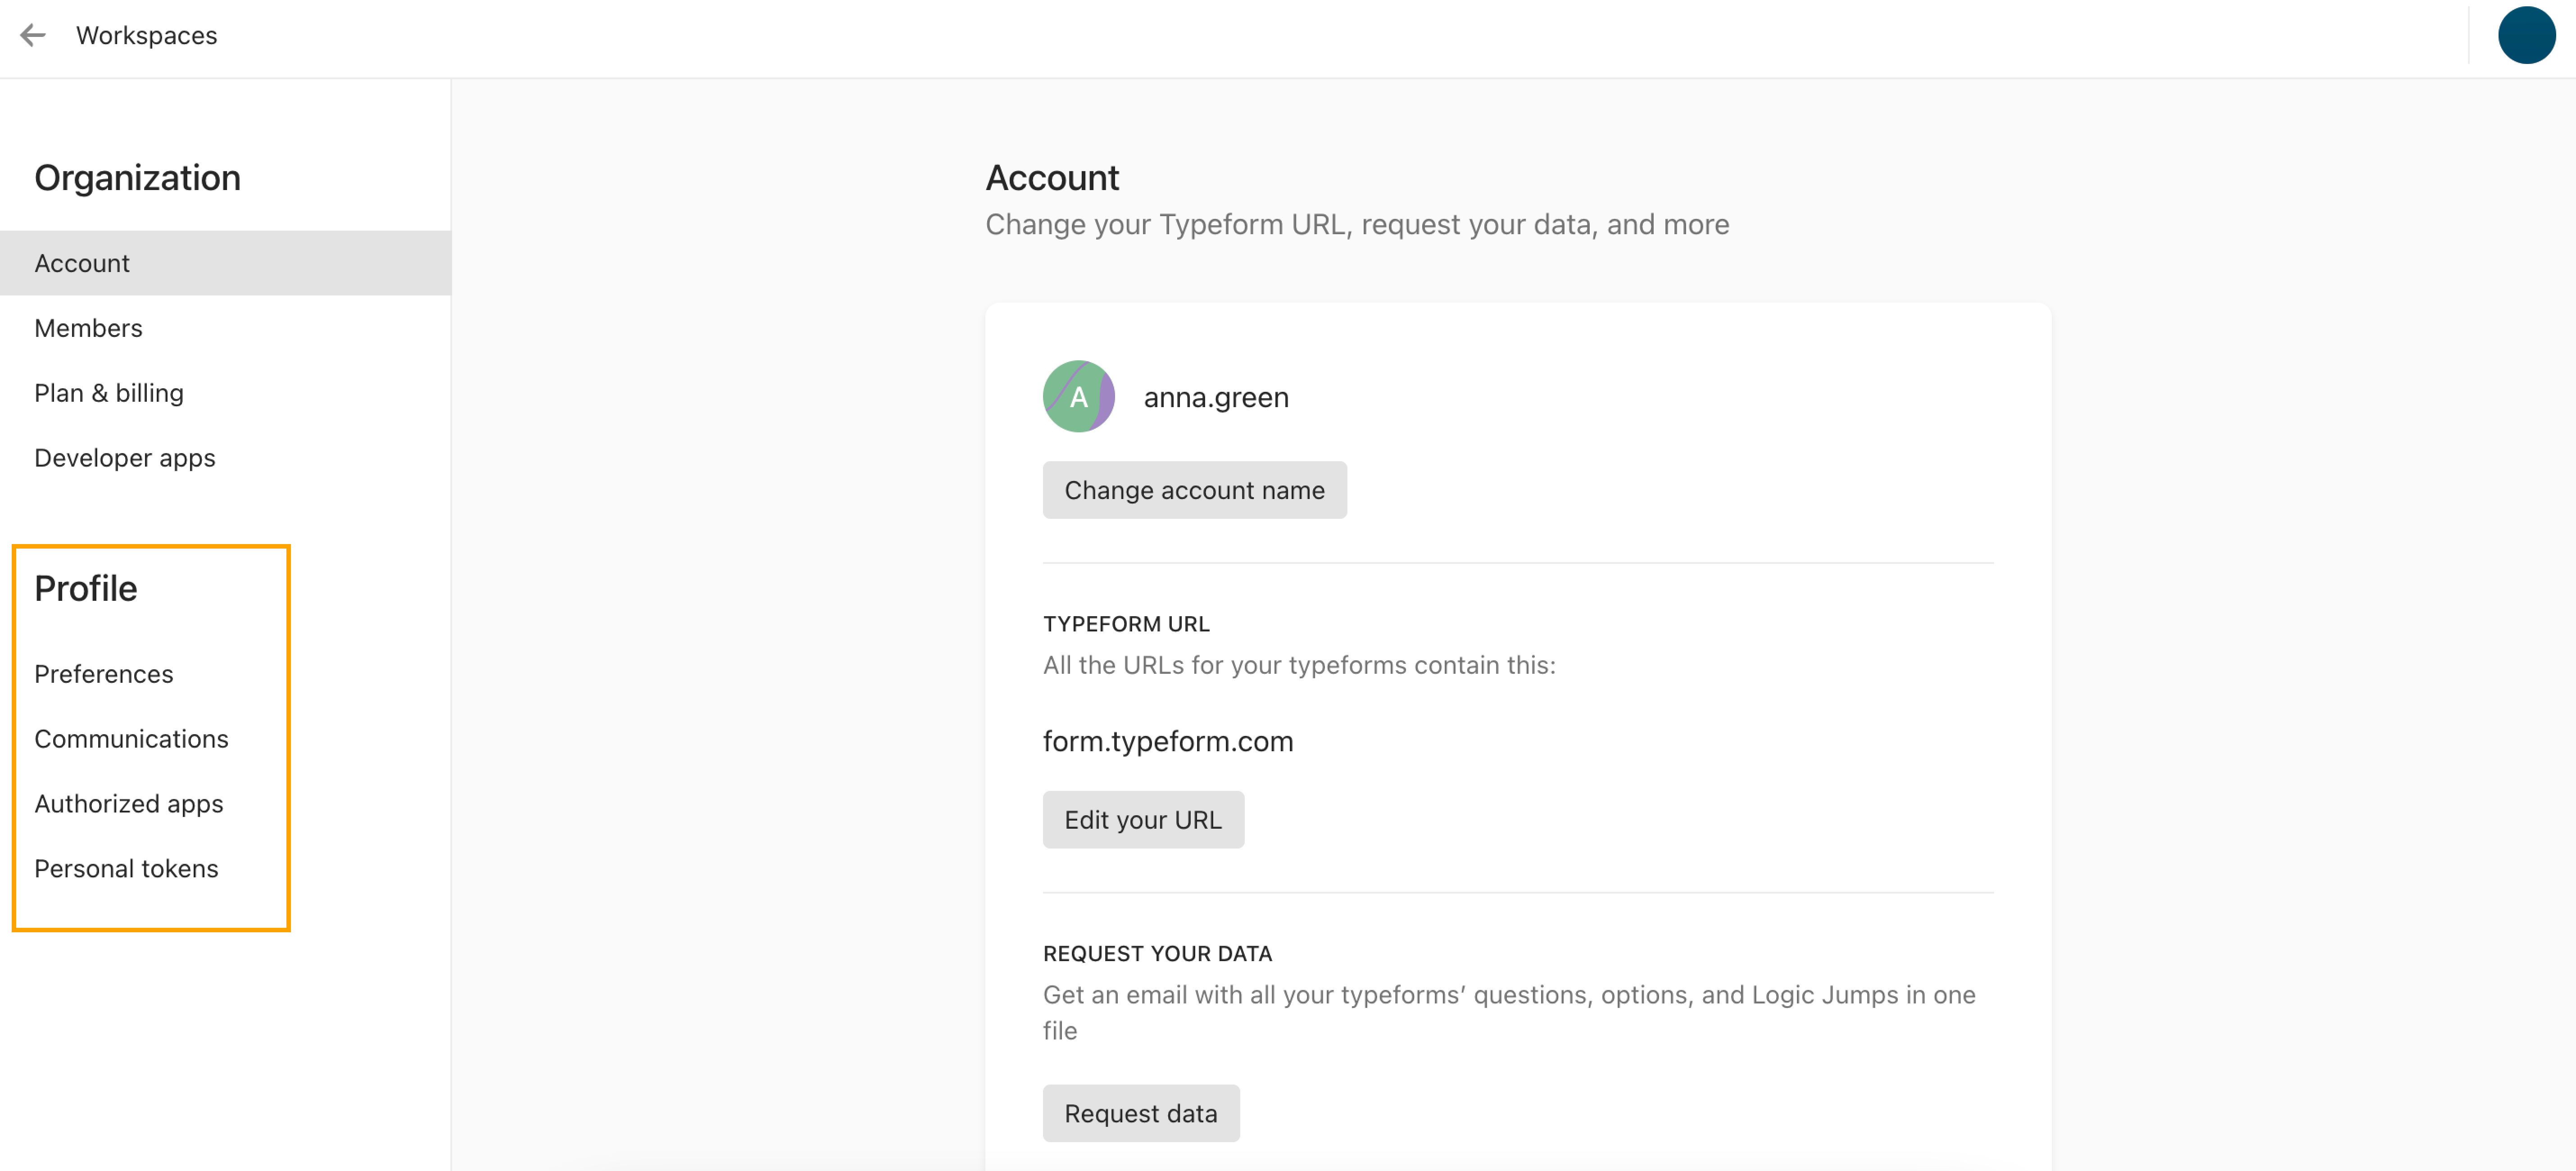This screenshot has height=1171, width=2576.
Task: Click the Profile sidebar heading
Action: tap(86, 589)
